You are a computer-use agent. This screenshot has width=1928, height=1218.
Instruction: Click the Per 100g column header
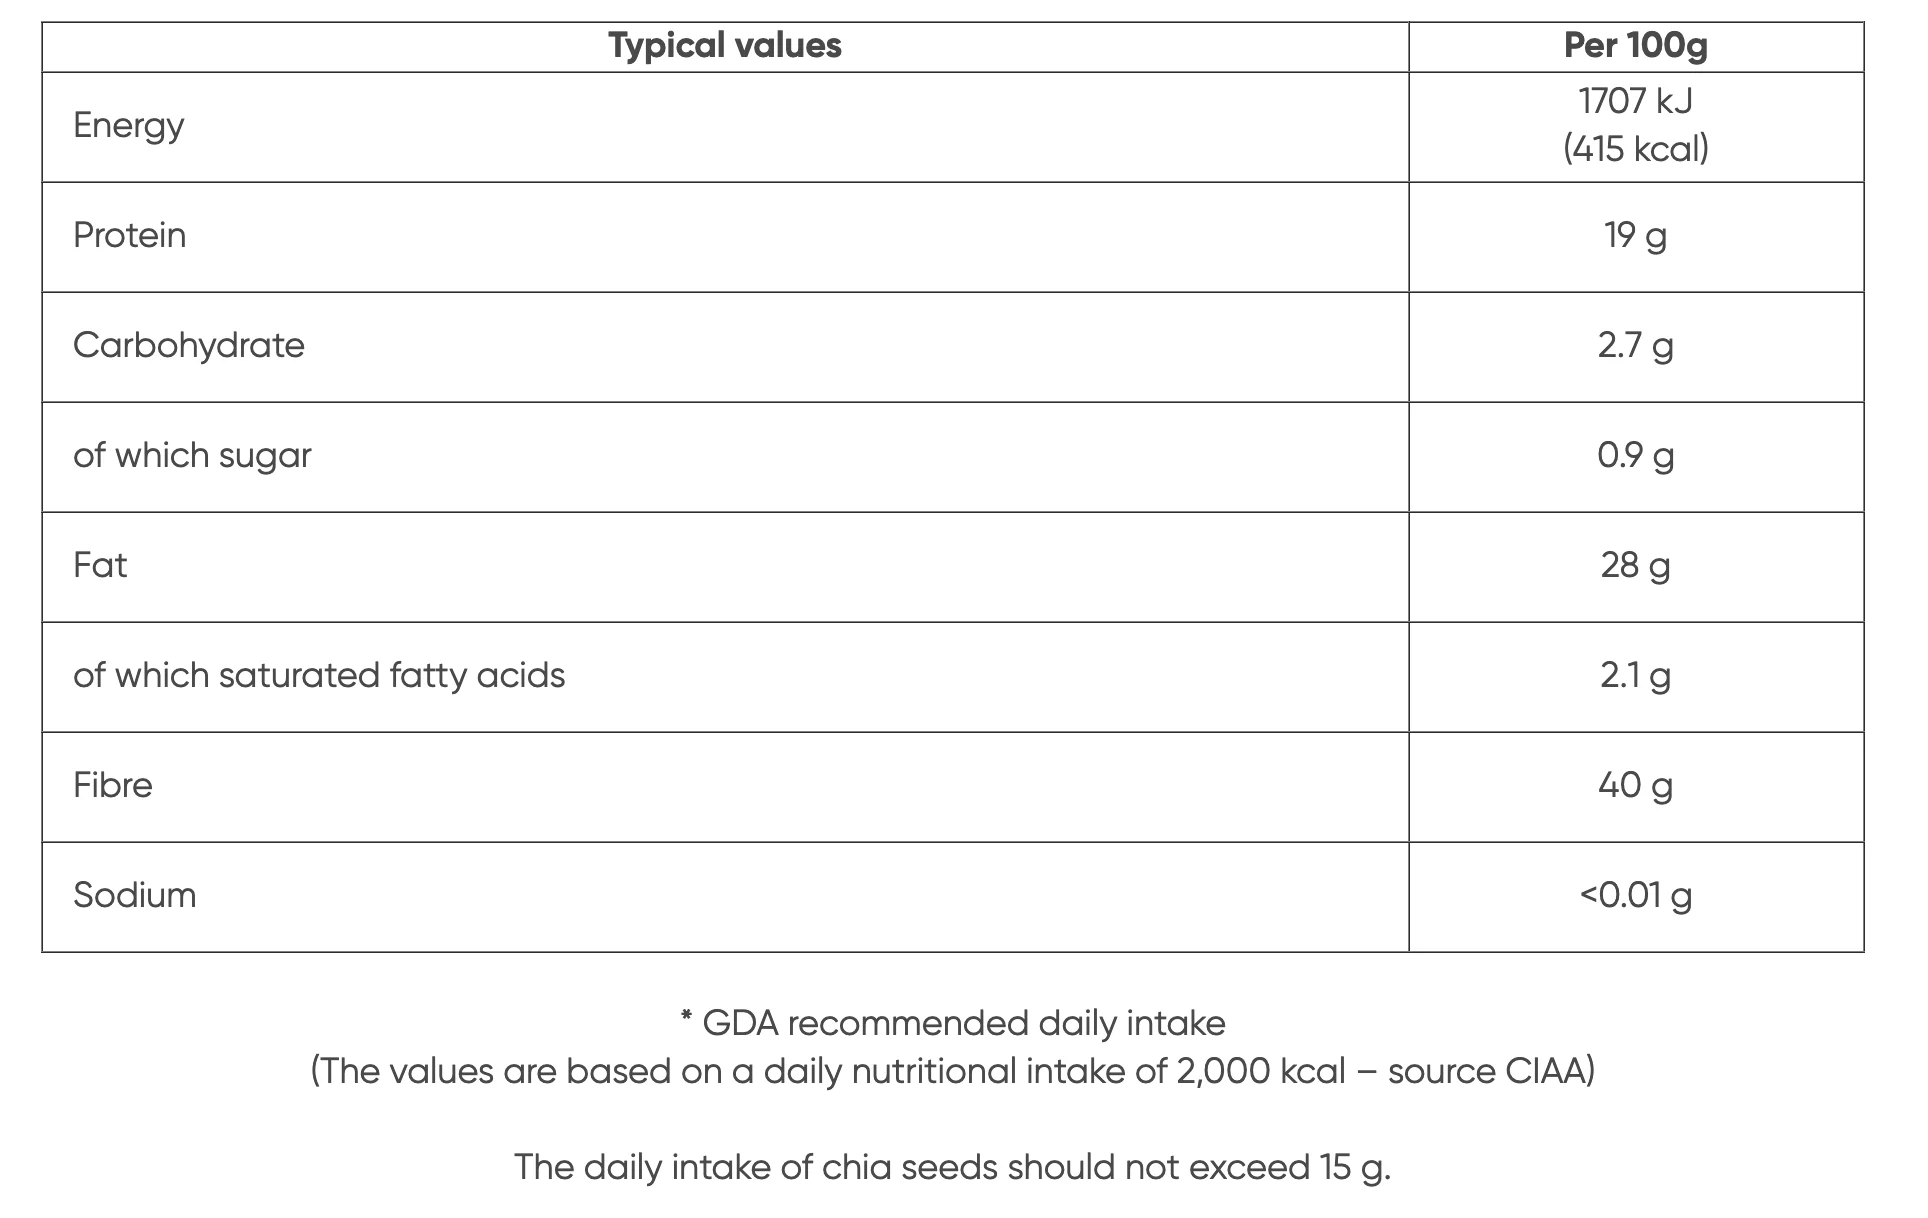click(x=1636, y=46)
